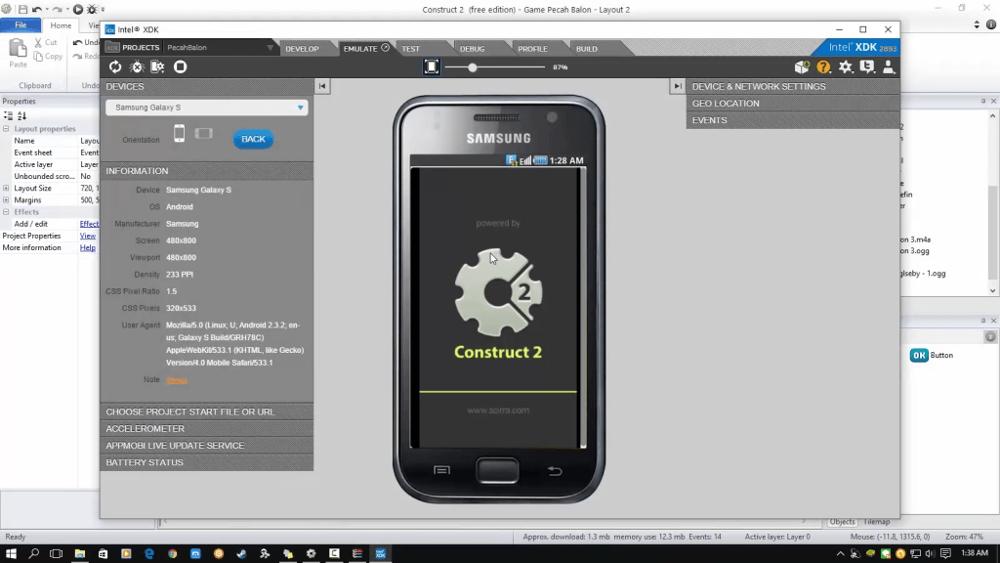Screen dimensions: 1000x563
Task: Click the Help link for More information
Action: tap(87, 247)
